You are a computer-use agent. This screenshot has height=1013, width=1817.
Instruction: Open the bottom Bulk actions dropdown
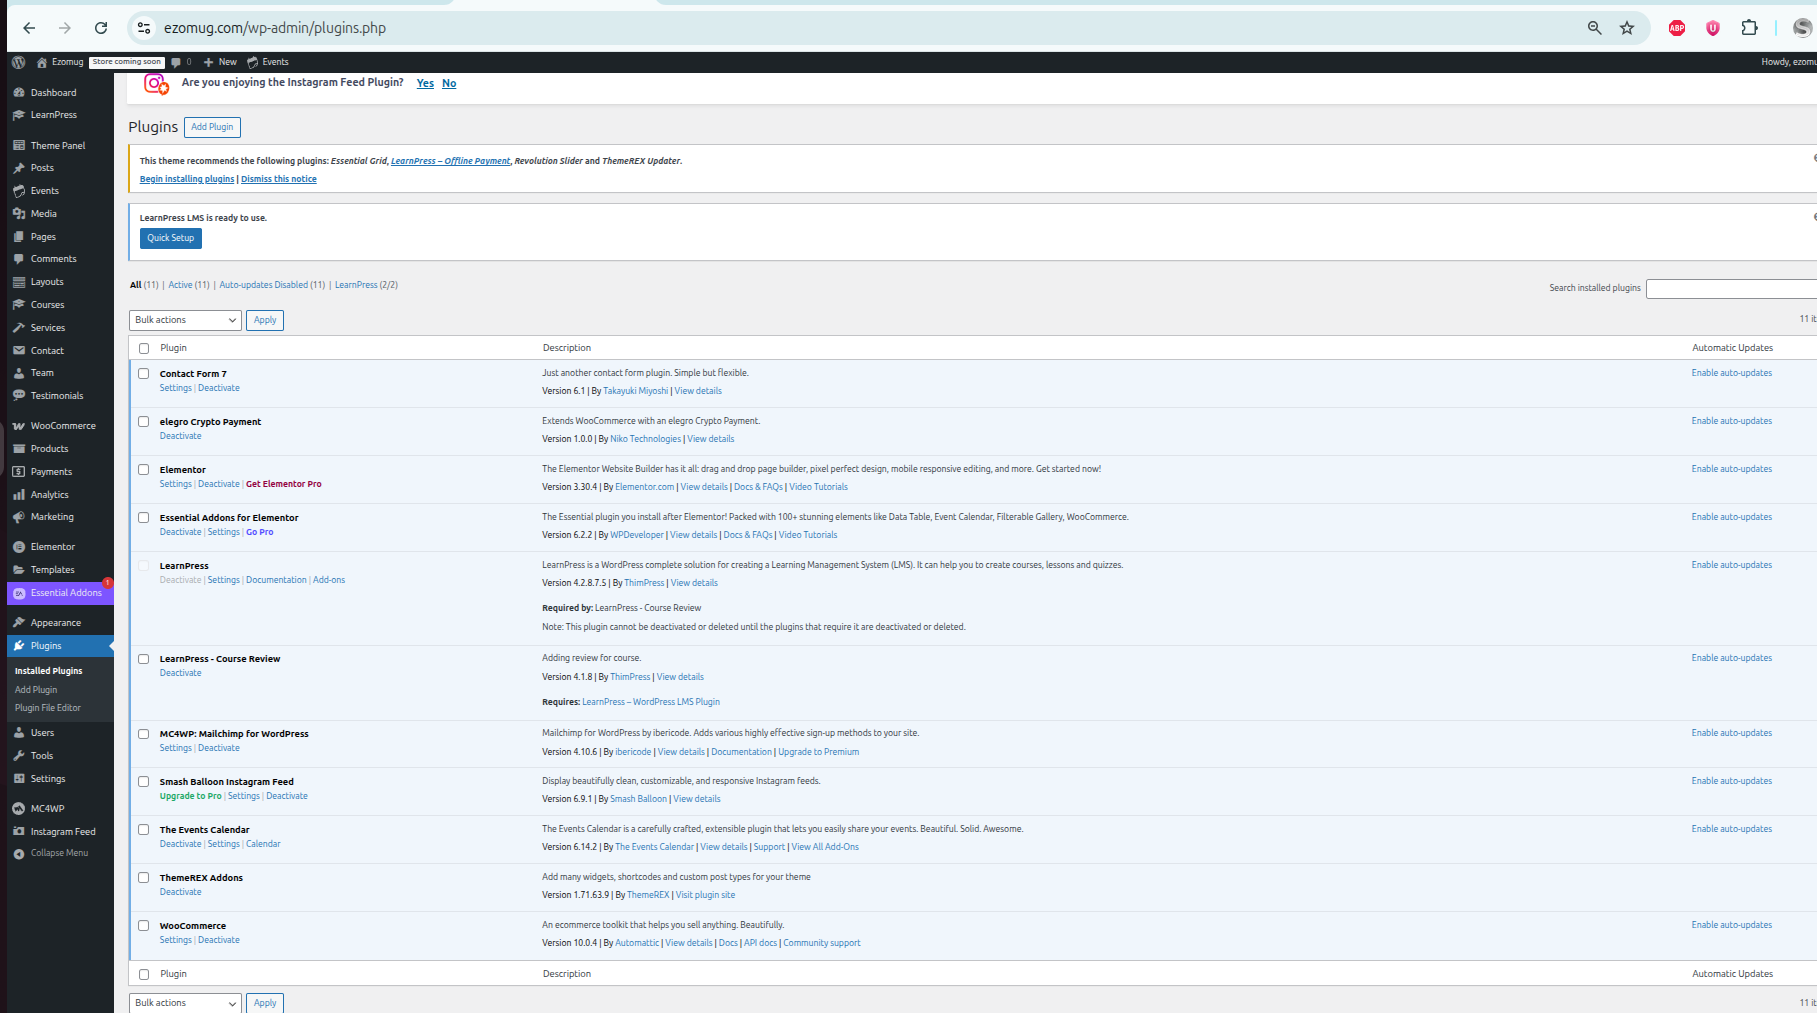pos(185,1003)
